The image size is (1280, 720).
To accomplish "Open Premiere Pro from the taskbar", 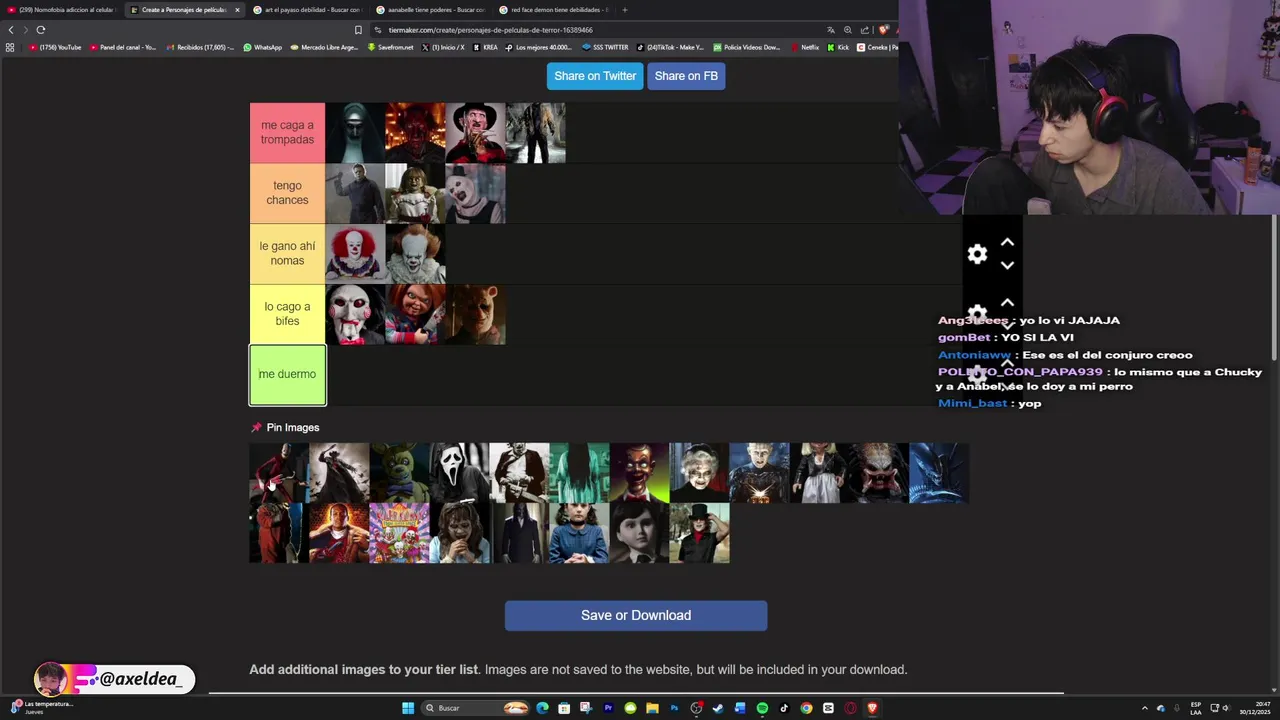I will coord(608,708).
